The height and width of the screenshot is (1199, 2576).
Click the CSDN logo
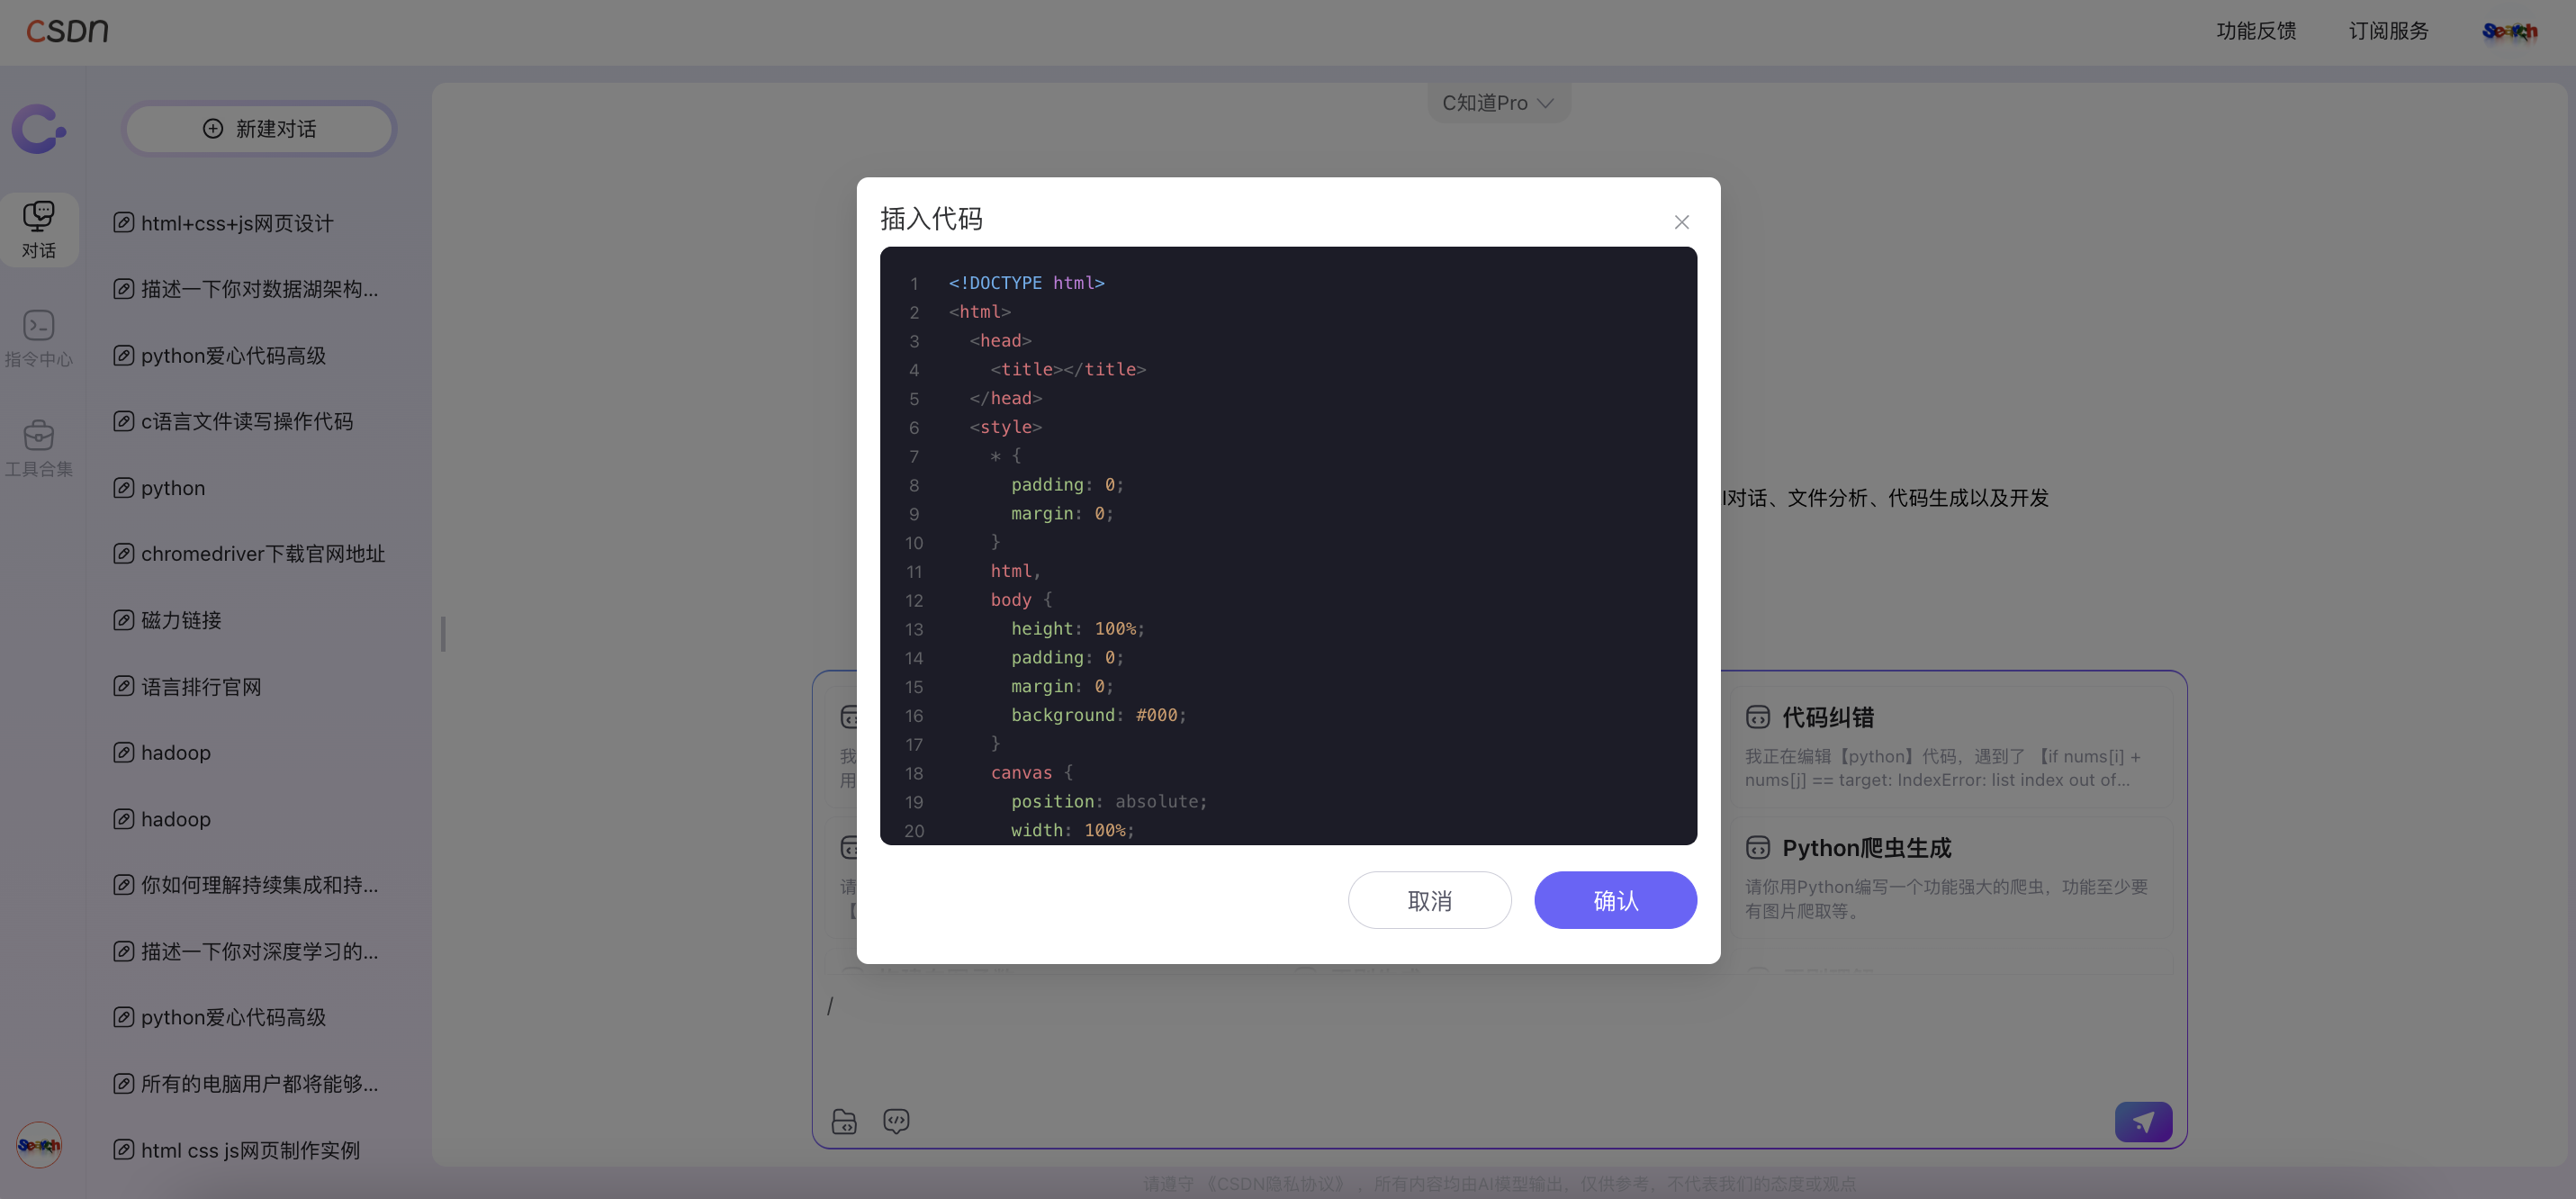pos(67,31)
